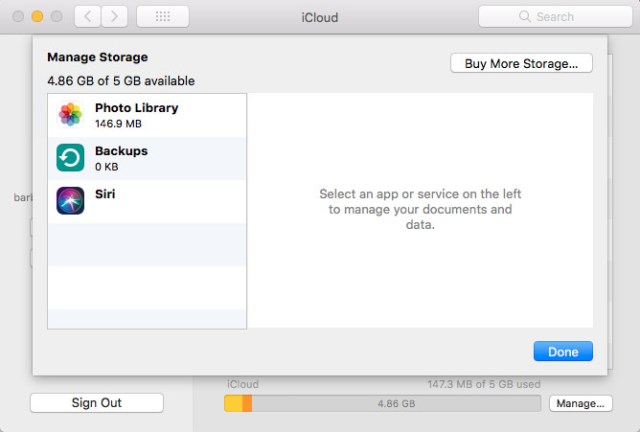Click the yellow segment of storage bar
Viewport: 640px width, 432px height.
233,403
